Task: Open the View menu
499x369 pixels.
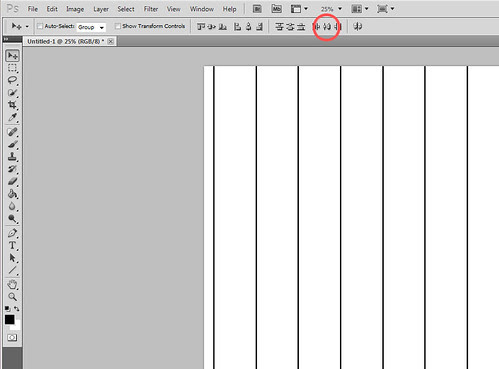Action: point(173,9)
